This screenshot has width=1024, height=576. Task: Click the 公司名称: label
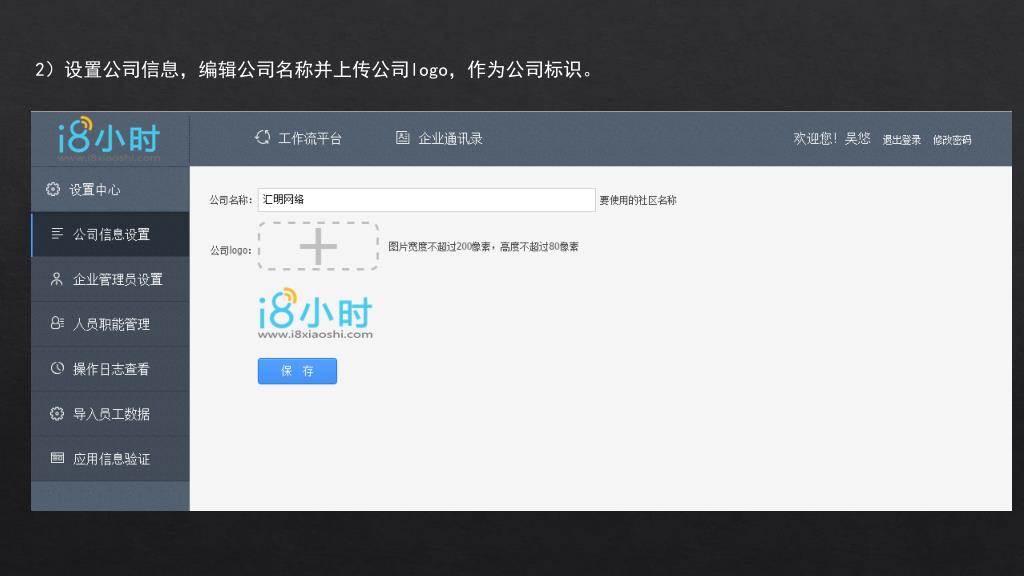(x=231, y=200)
